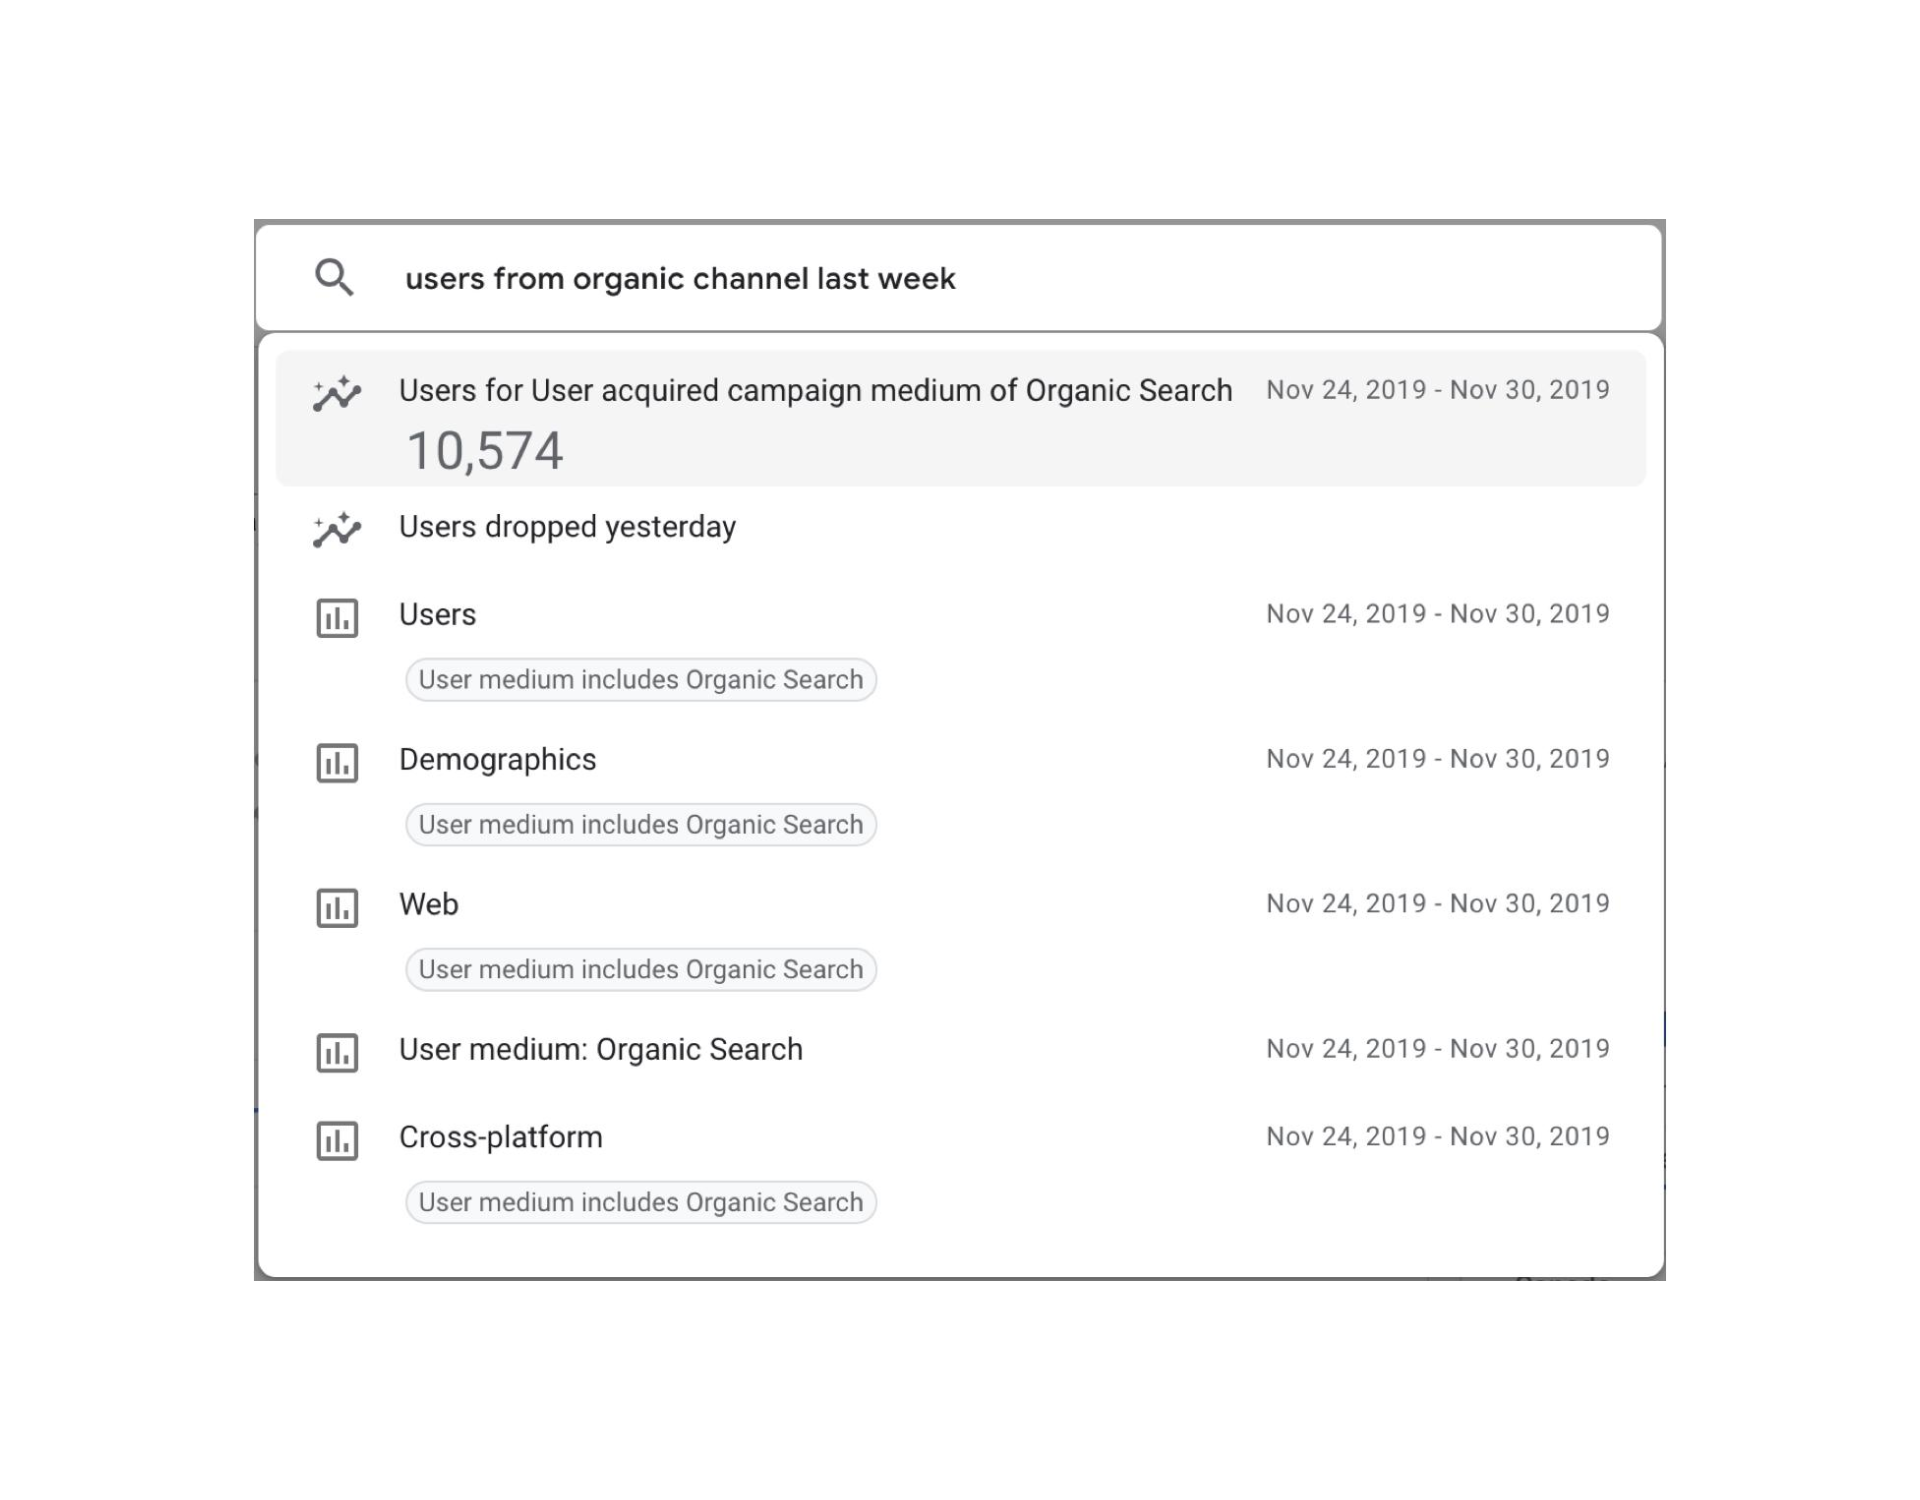The width and height of the screenshot is (1920, 1500).
Task: Open the User medium: Organic Search report
Action: (600, 1049)
